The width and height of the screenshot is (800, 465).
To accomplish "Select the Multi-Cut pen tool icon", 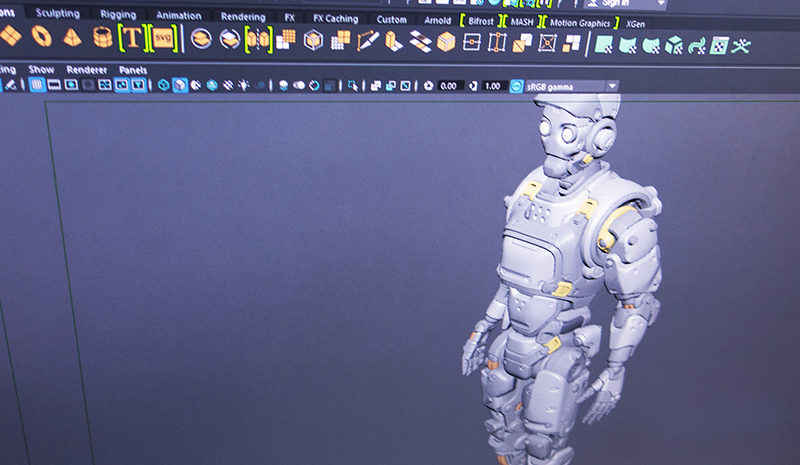I will click(x=368, y=41).
